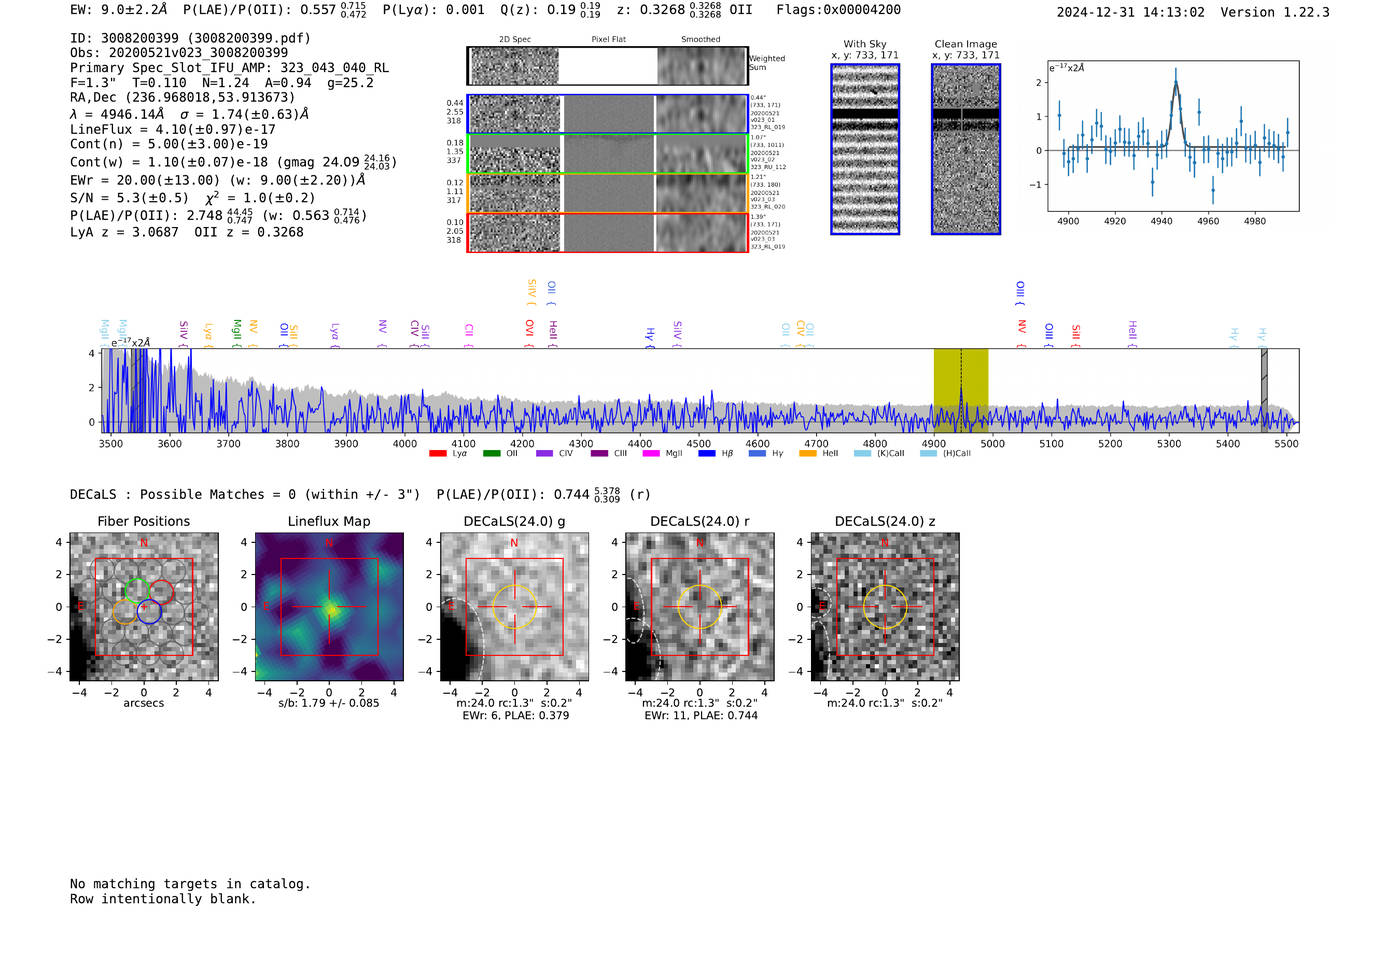
Task: Click the timestamp '2024-12-31 14:13:02'
Action: click(x=1130, y=12)
